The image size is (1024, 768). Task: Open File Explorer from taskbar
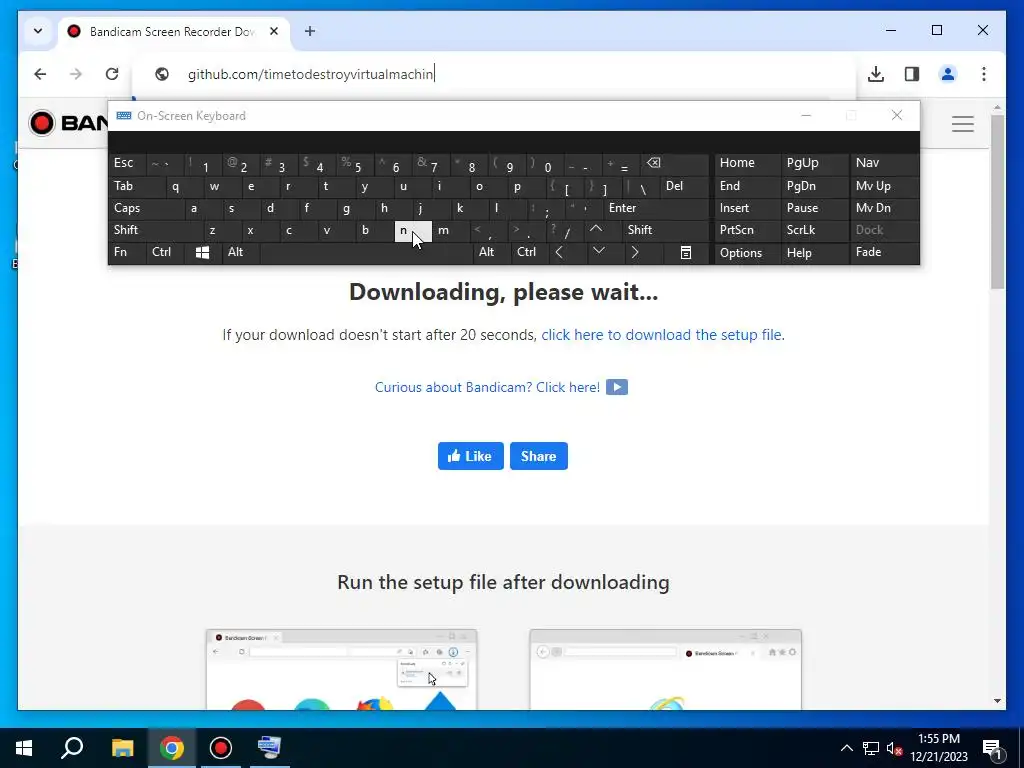coord(122,748)
